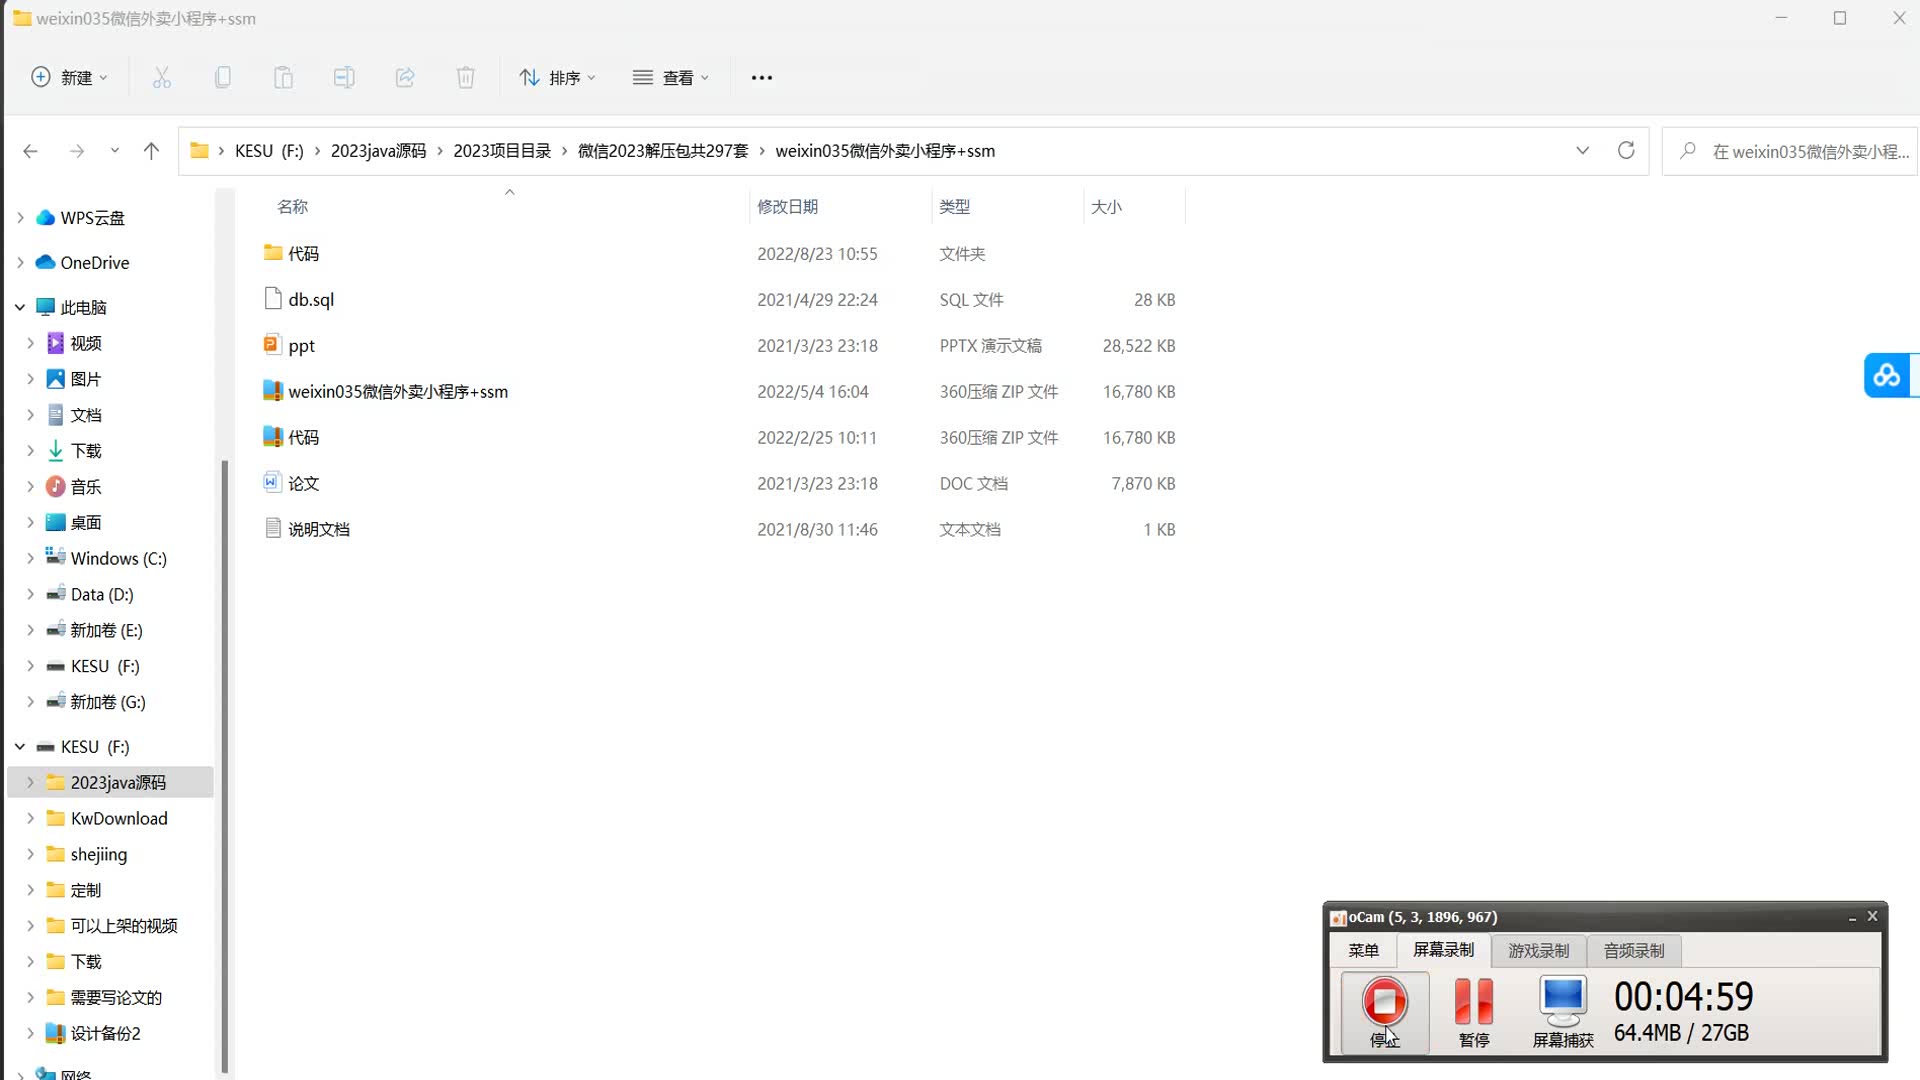Click the oCam screen capture monitor icon
This screenshot has width=1920, height=1080.
click(x=1563, y=1002)
